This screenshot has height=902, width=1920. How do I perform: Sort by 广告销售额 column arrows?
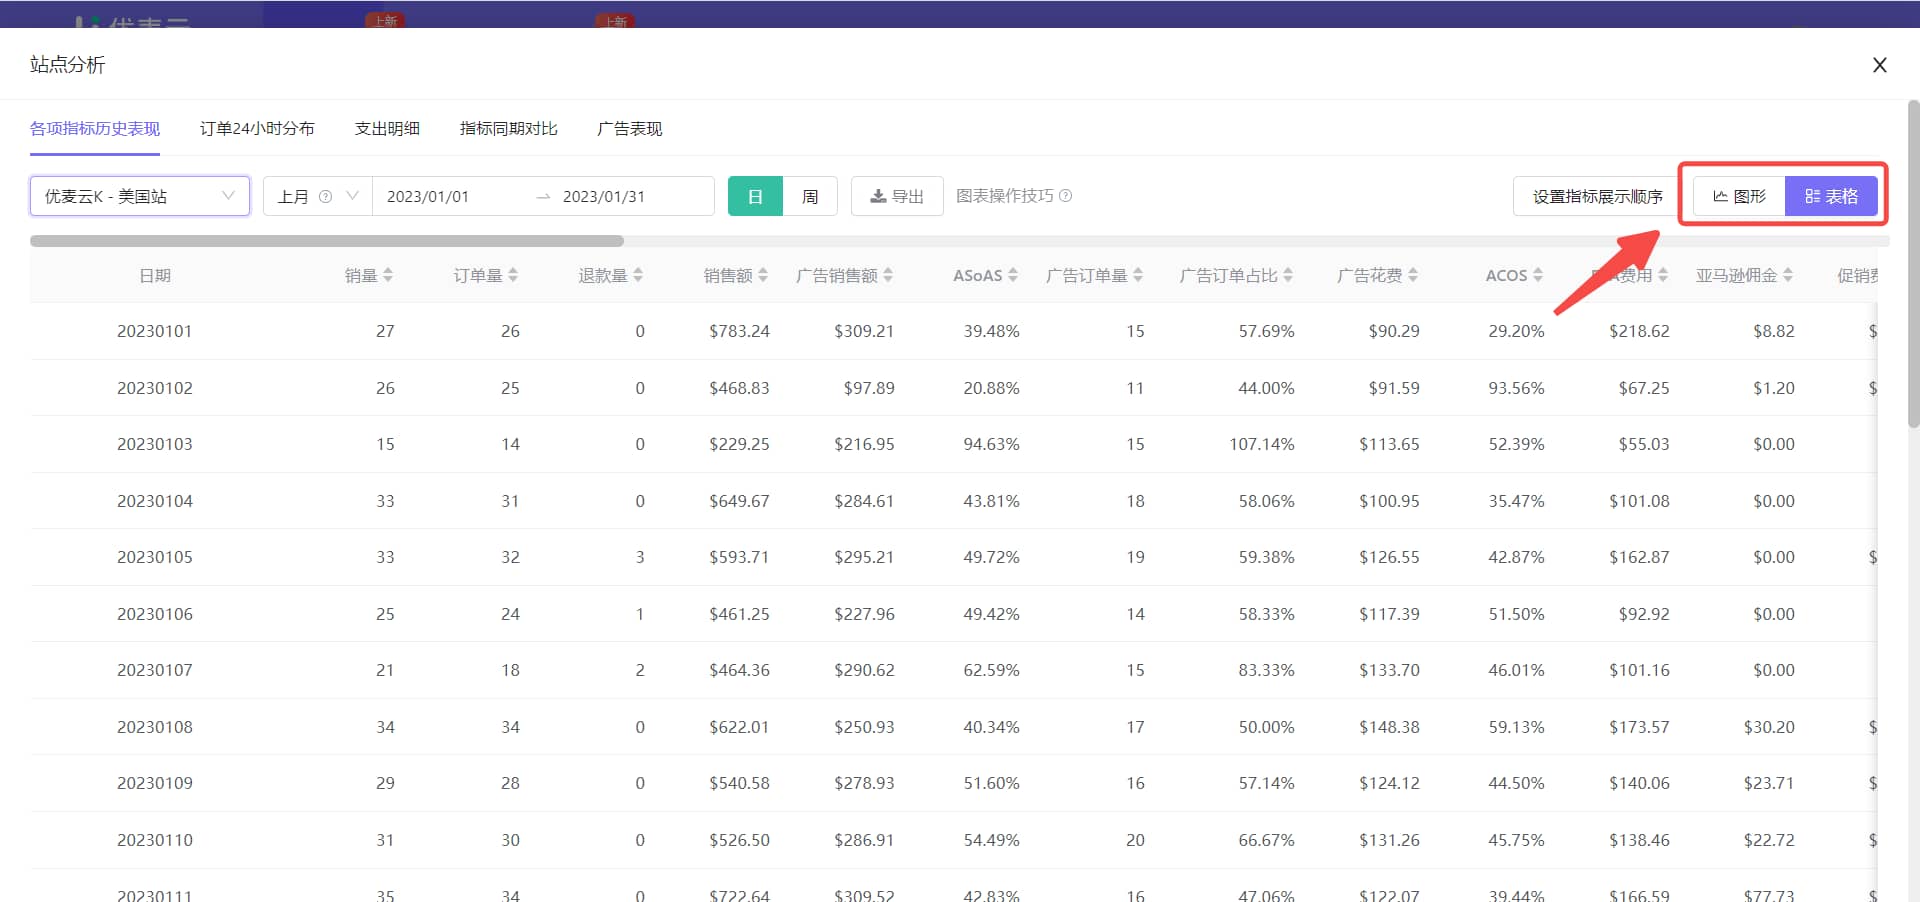pos(888,275)
